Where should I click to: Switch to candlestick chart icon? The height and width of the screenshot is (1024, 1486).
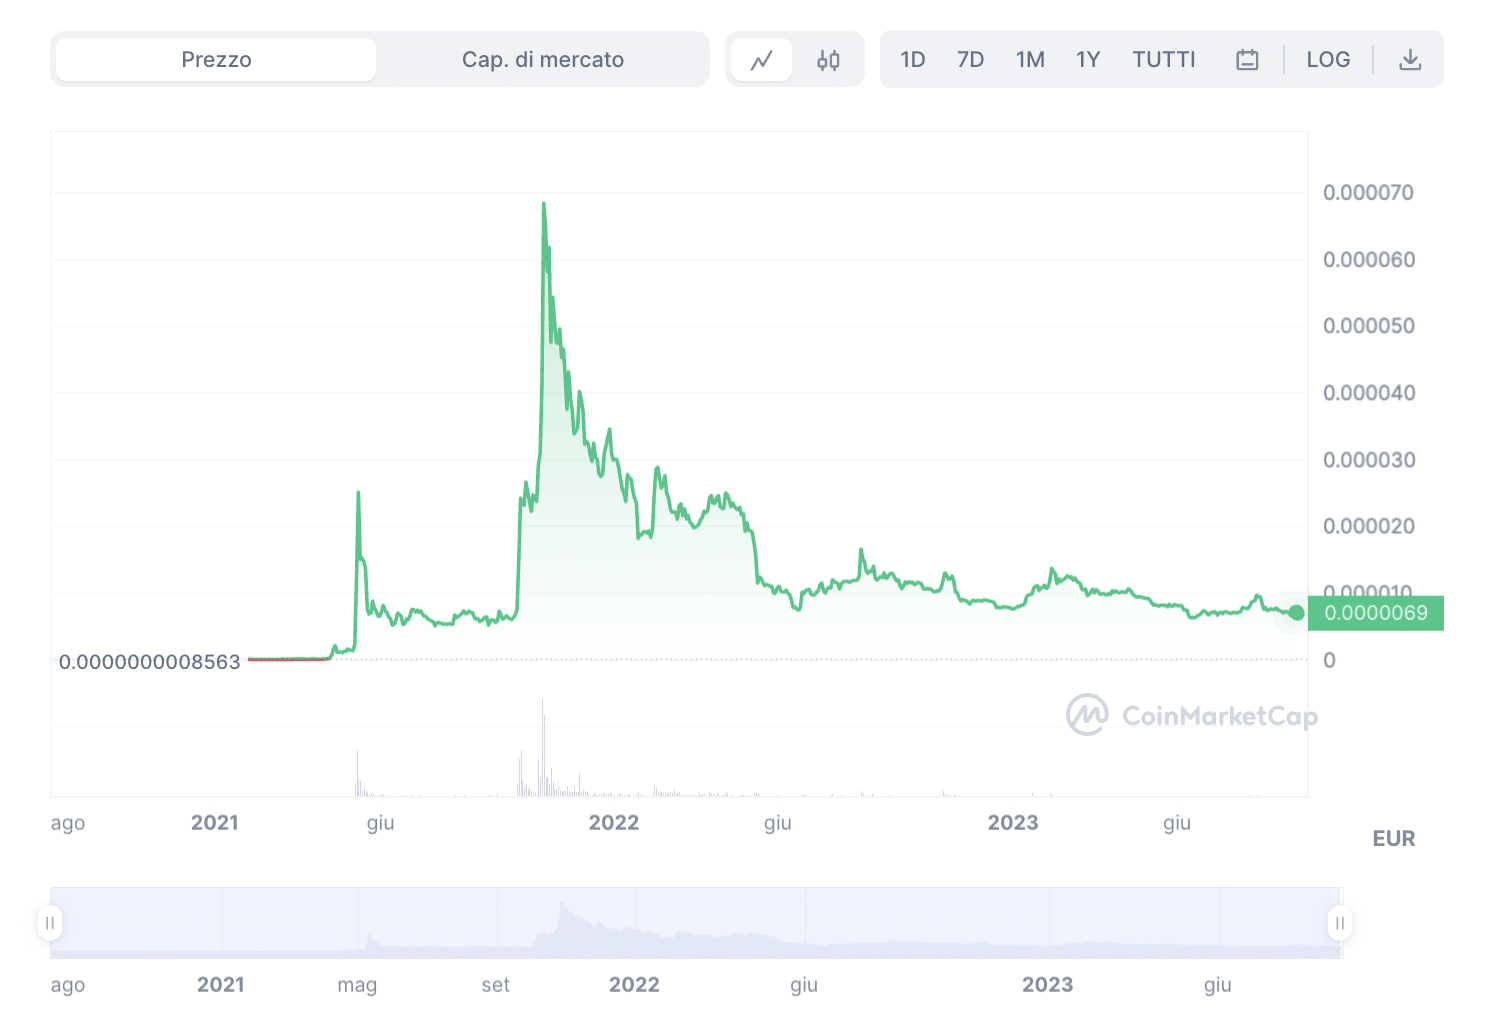pyautogui.click(x=828, y=60)
